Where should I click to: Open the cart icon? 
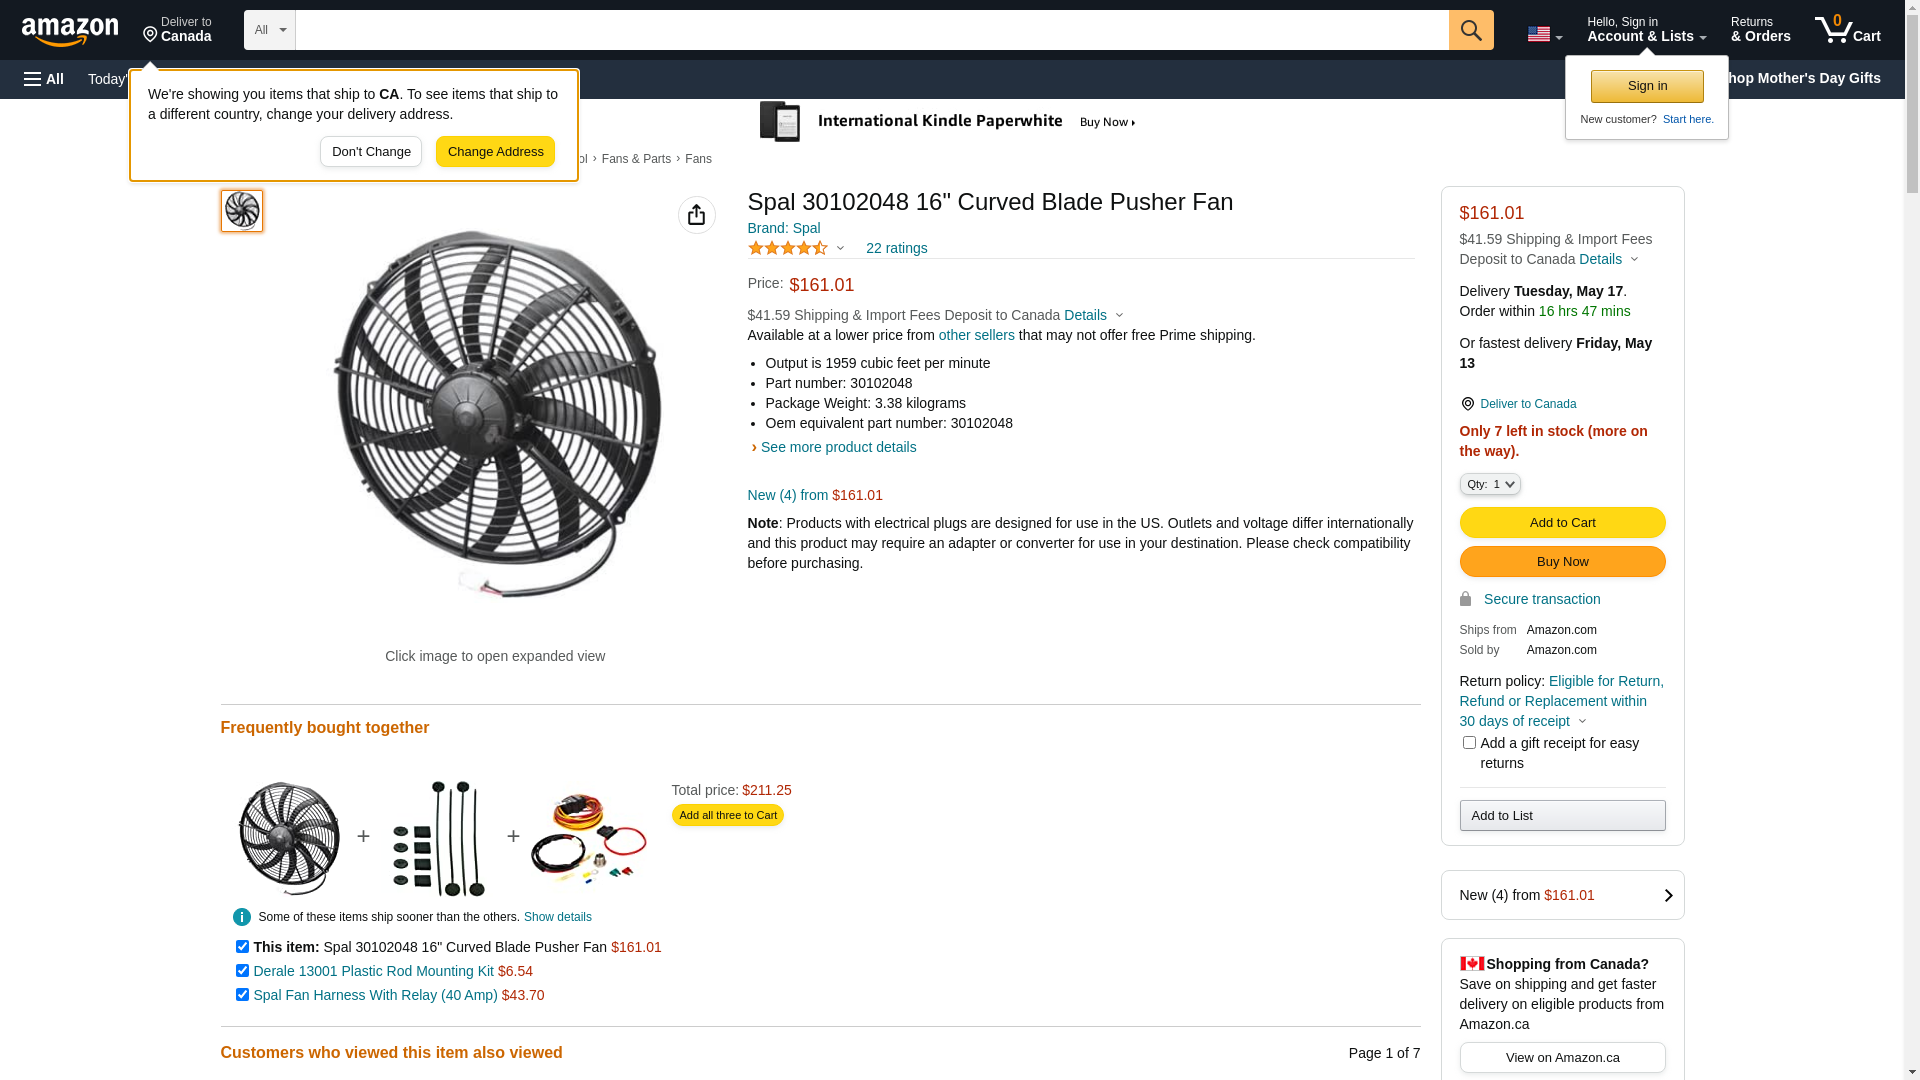tap(1847, 30)
